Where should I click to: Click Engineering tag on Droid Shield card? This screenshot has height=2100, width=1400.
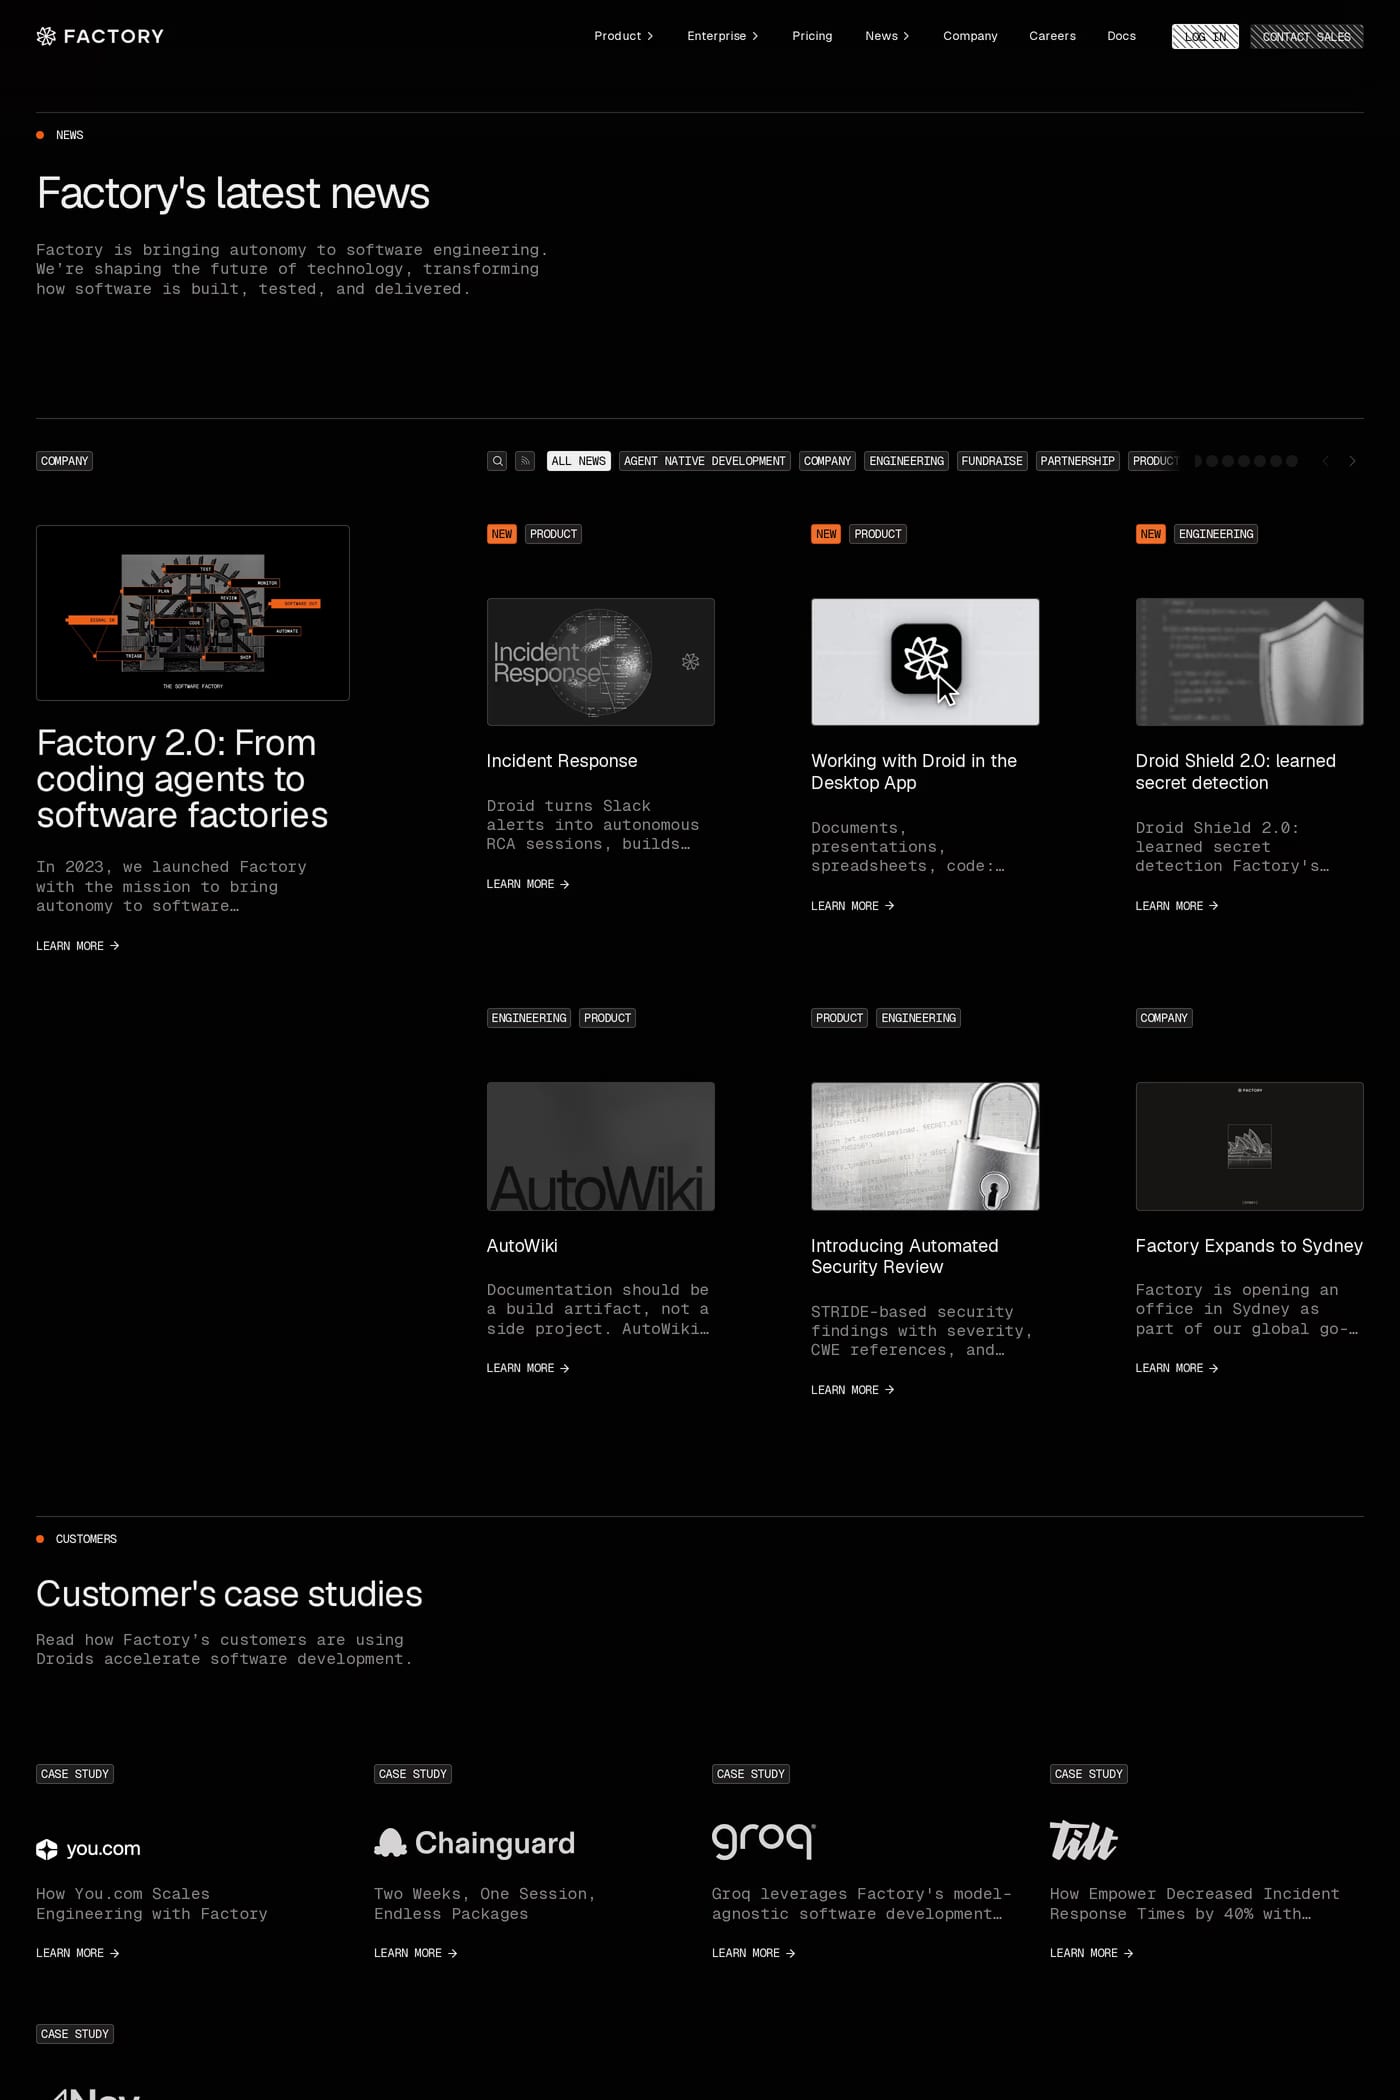tap(1215, 534)
